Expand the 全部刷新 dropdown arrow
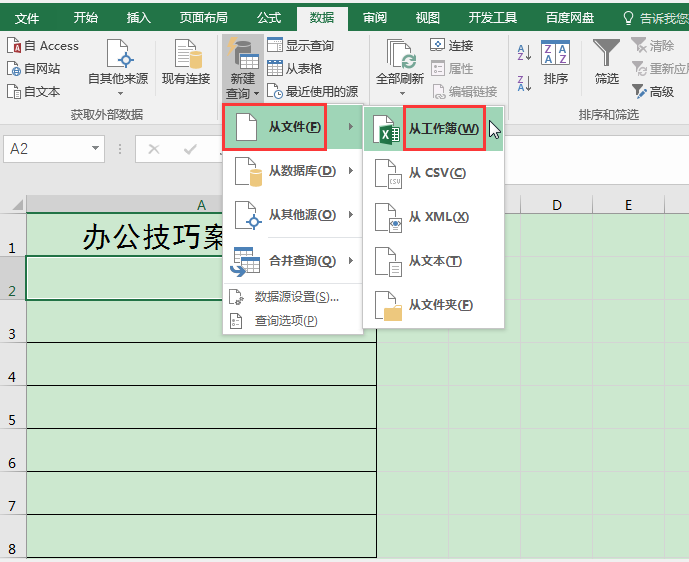The width and height of the screenshot is (689, 562). click(402, 94)
